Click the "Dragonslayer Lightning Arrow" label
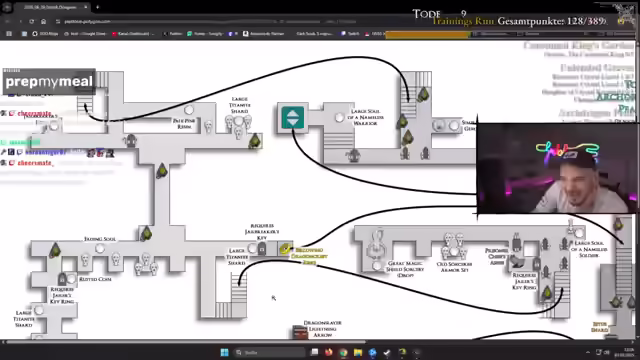This screenshot has height=360, width=640. [322, 329]
